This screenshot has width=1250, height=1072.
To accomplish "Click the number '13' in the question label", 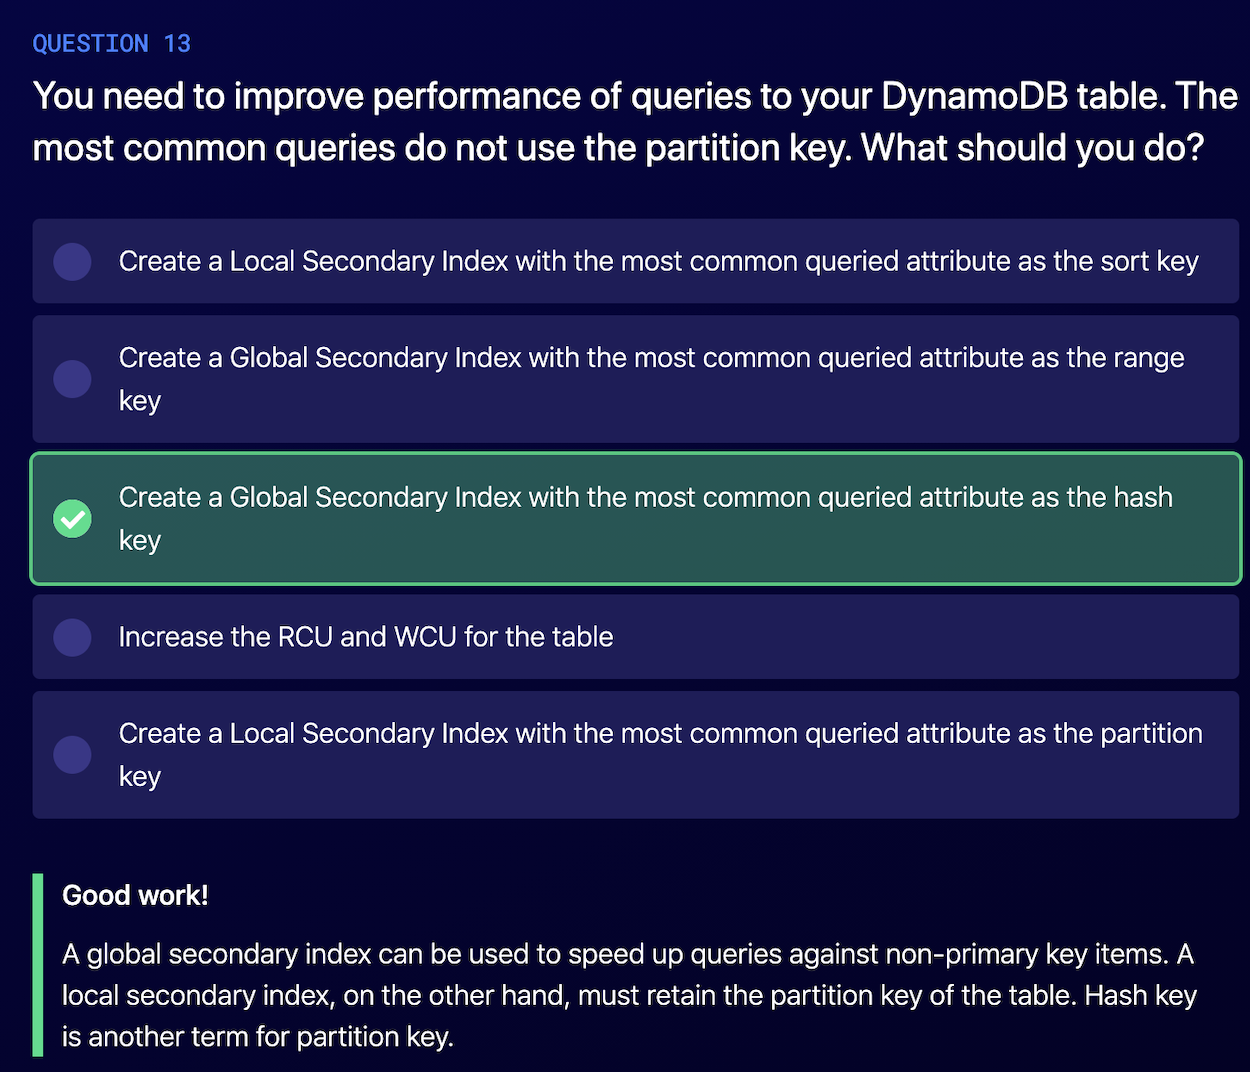I will (x=177, y=43).
